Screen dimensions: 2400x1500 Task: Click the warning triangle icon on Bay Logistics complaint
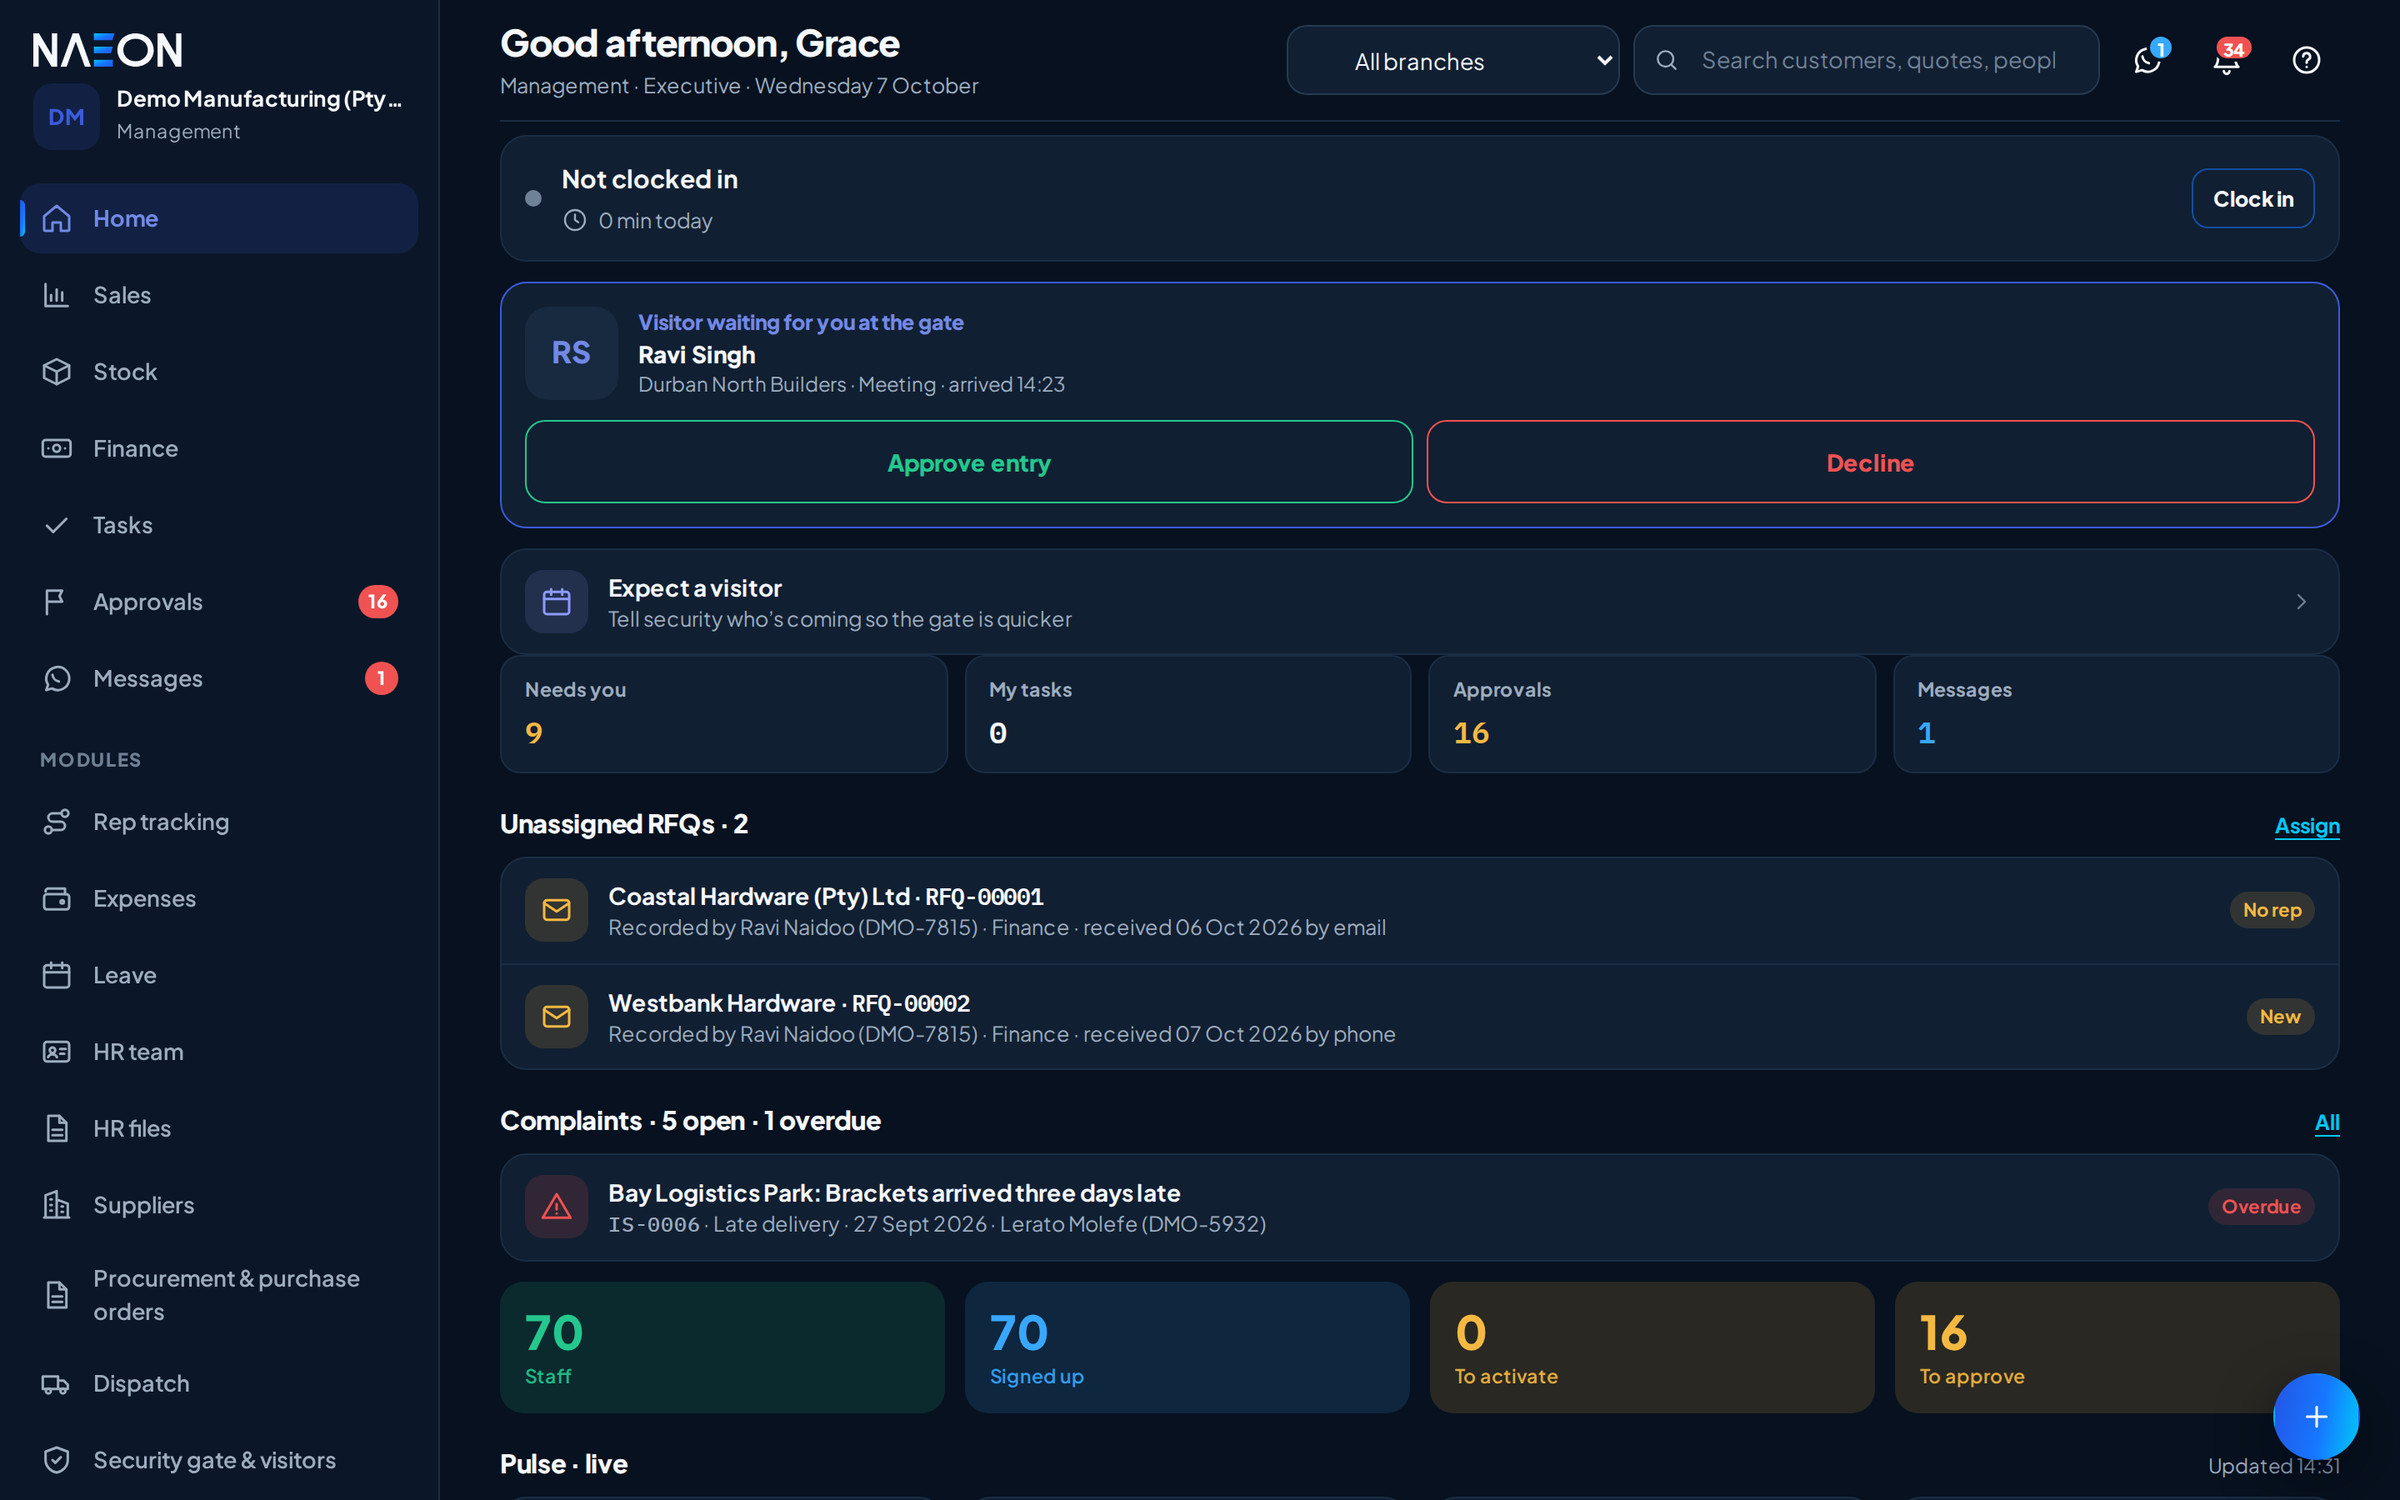click(556, 1207)
